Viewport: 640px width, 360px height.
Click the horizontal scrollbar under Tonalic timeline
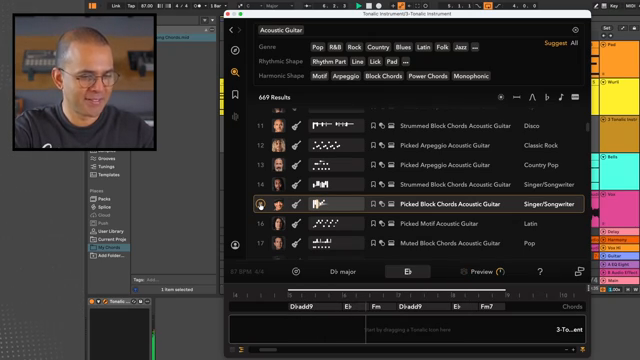pos(268,349)
